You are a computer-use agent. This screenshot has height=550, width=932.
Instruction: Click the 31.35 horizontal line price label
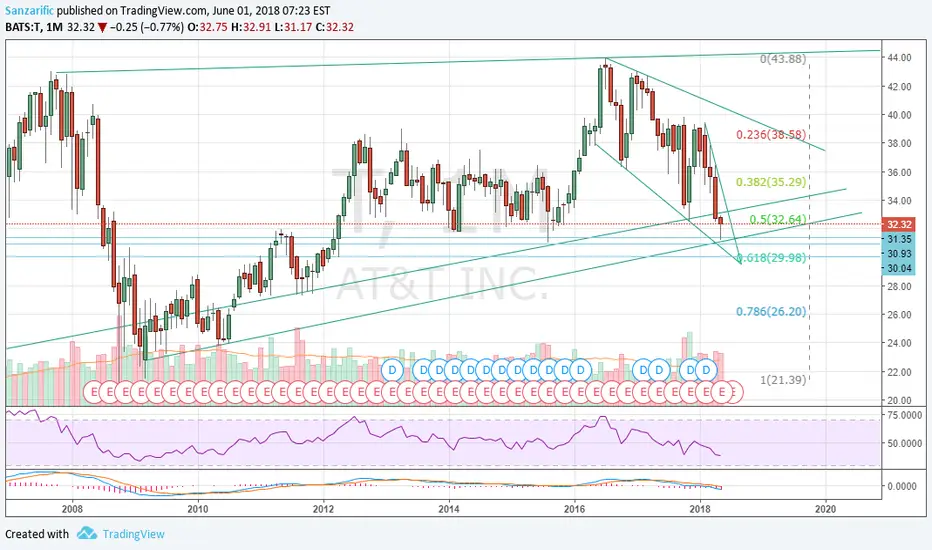click(899, 238)
